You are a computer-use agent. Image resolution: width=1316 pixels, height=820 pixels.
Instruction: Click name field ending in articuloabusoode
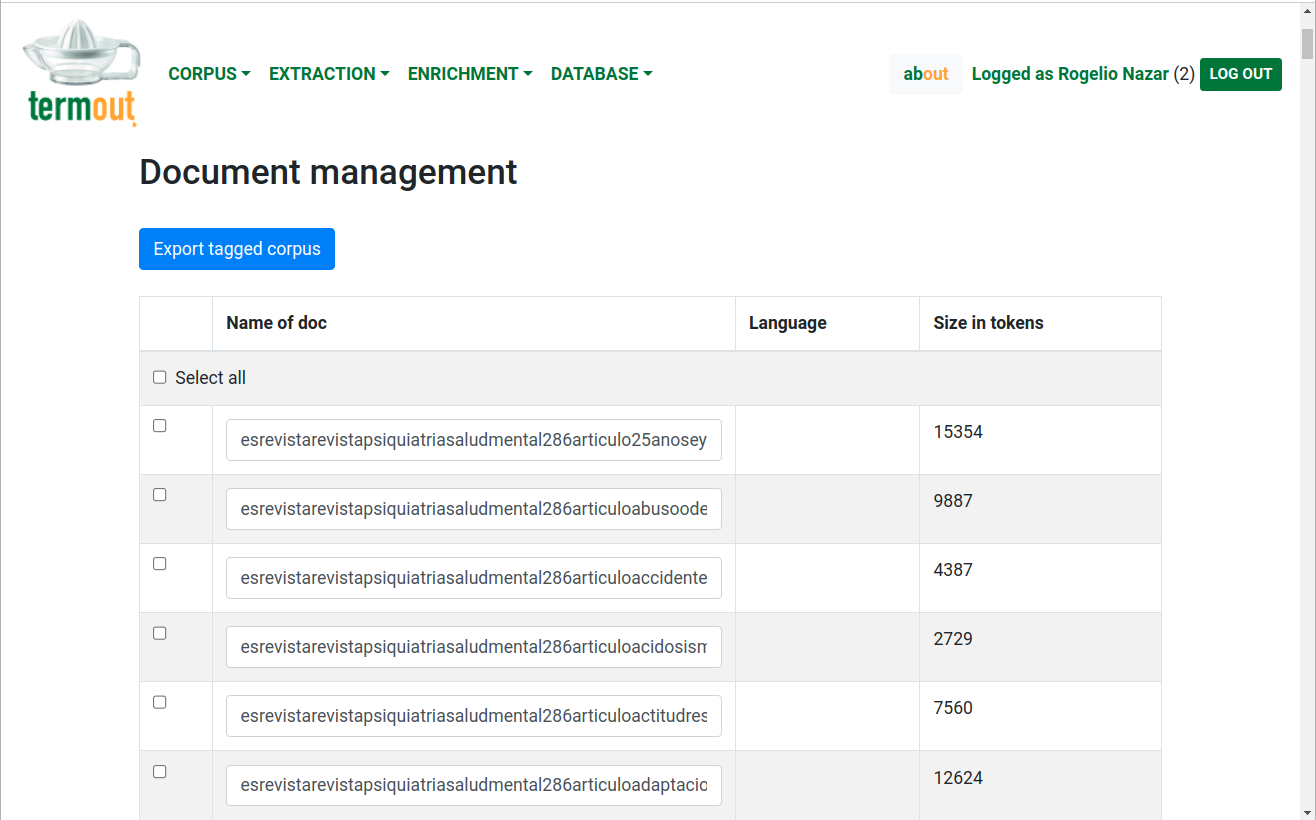[x=473, y=509]
